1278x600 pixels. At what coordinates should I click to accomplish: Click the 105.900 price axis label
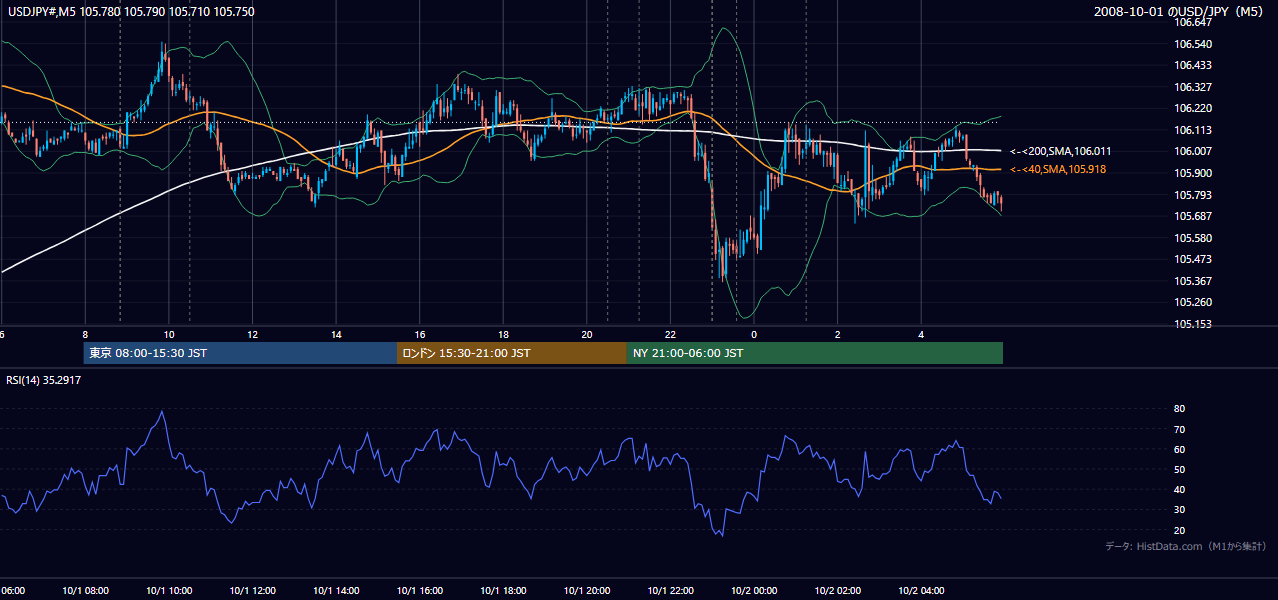[x=1194, y=173]
